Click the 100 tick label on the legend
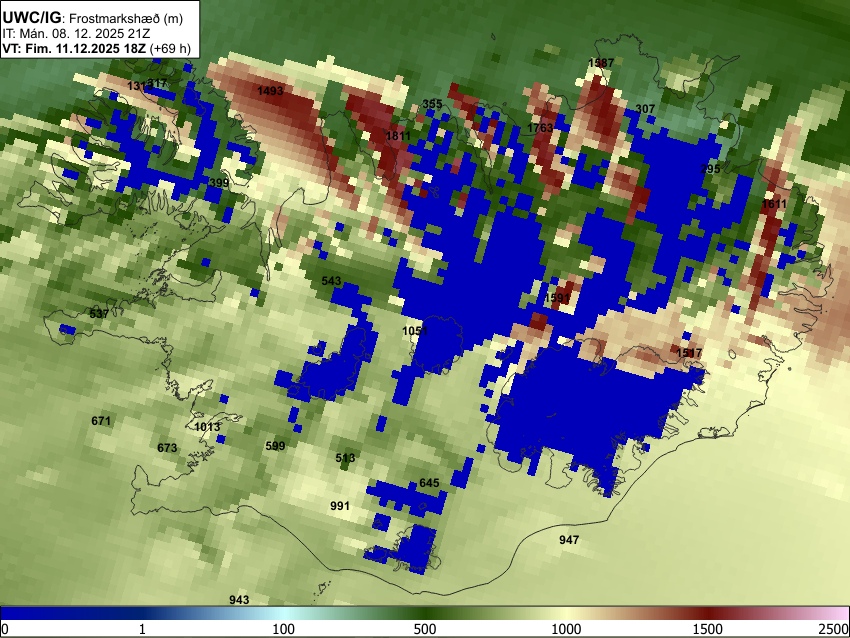The width and height of the screenshot is (850, 638). pos(283,629)
